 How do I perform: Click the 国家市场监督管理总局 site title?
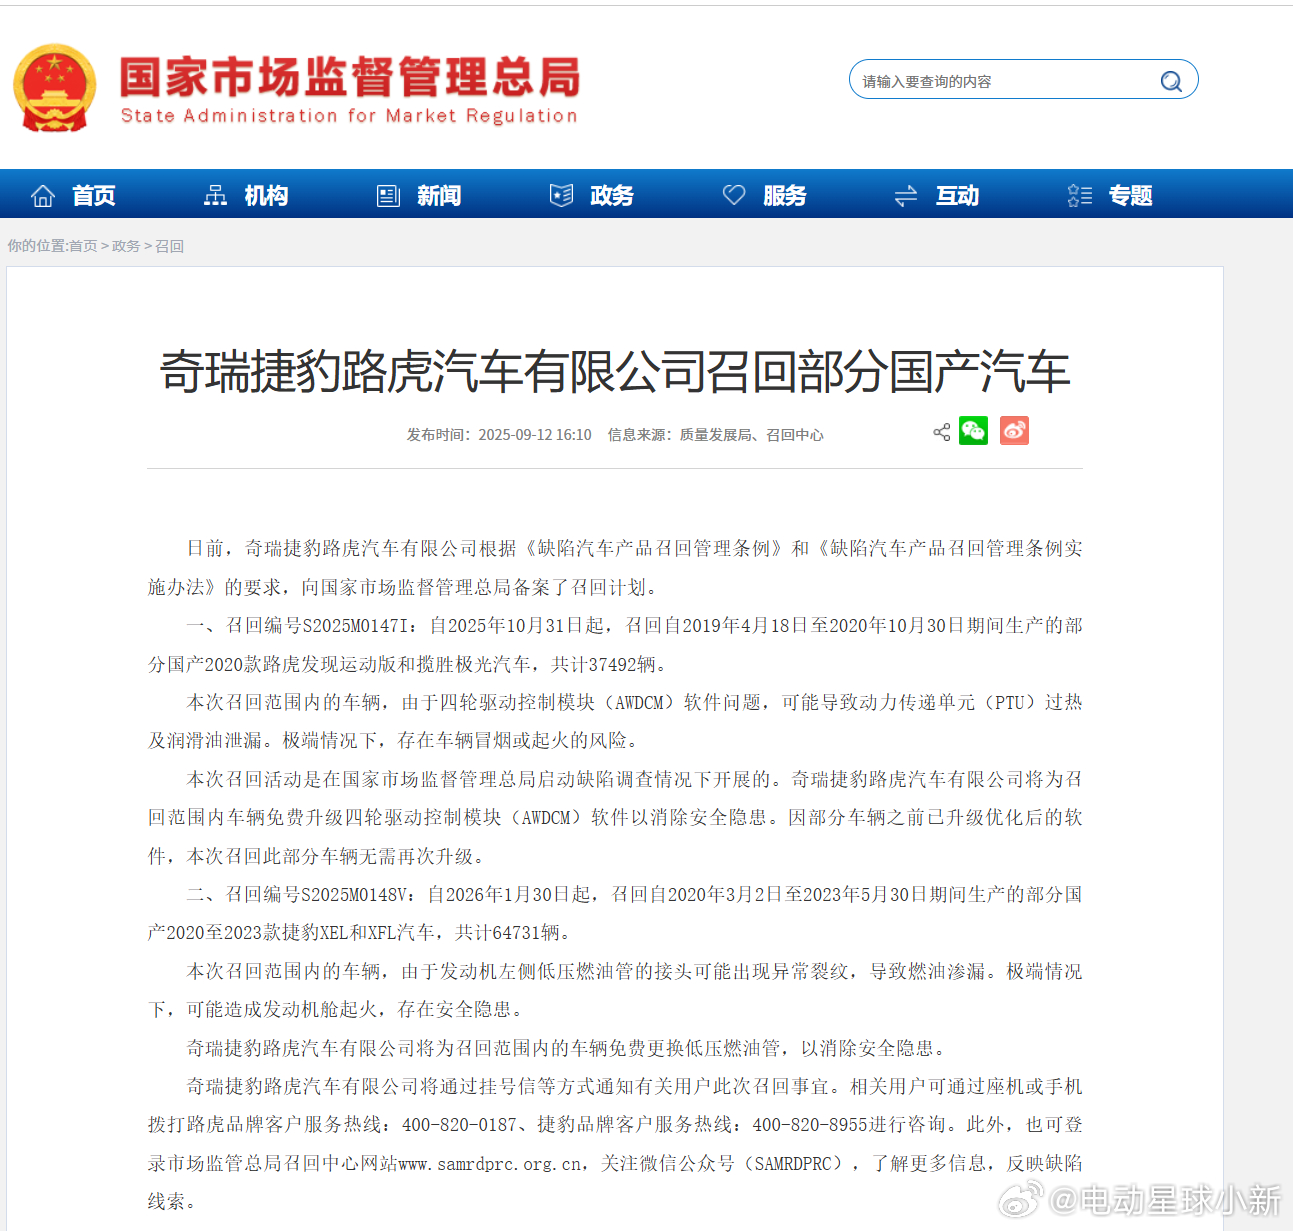click(349, 77)
